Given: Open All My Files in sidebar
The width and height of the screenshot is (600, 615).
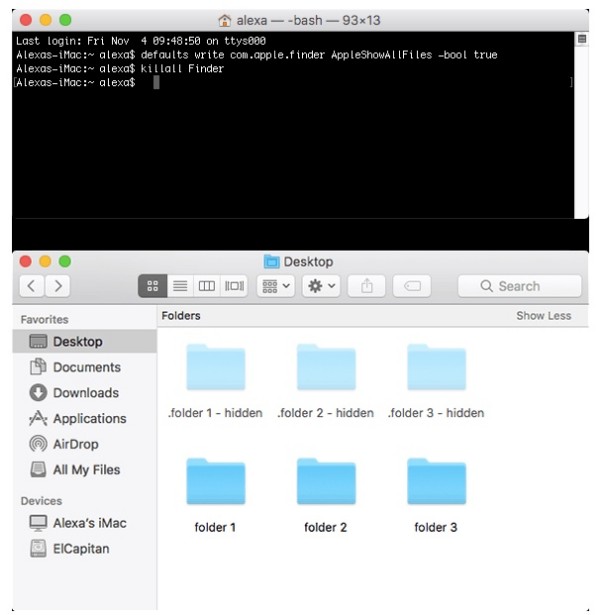Looking at the screenshot, I should click(x=85, y=469).
